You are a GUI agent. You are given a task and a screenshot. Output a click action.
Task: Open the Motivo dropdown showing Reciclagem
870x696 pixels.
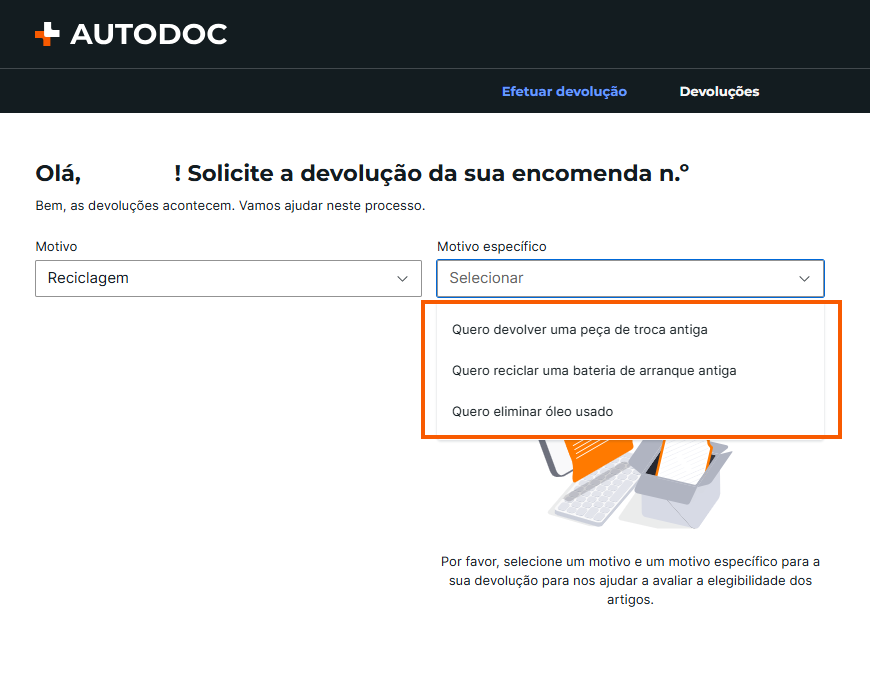(x=228, y=278)
